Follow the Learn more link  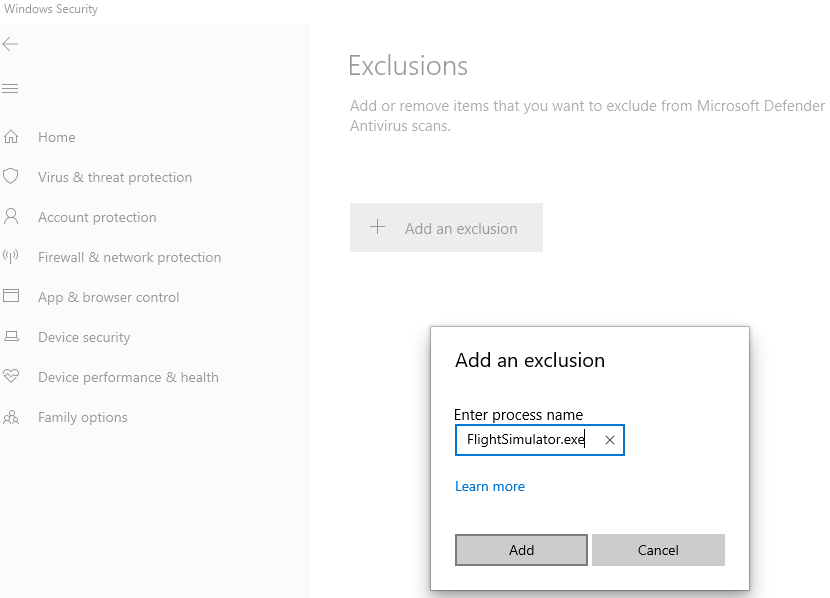click(x=490, y=487)
